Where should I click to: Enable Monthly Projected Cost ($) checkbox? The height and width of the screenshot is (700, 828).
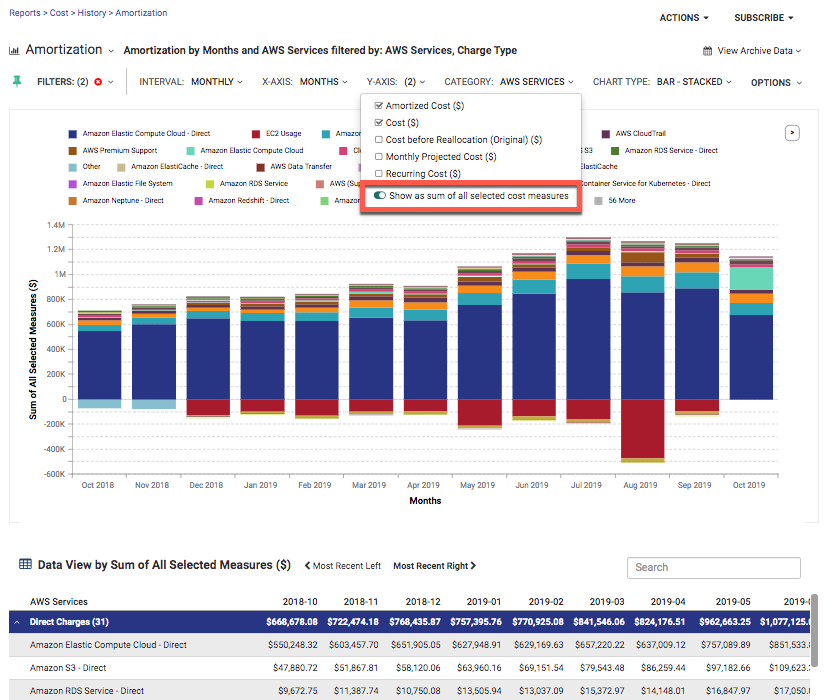tap(378, 156)
